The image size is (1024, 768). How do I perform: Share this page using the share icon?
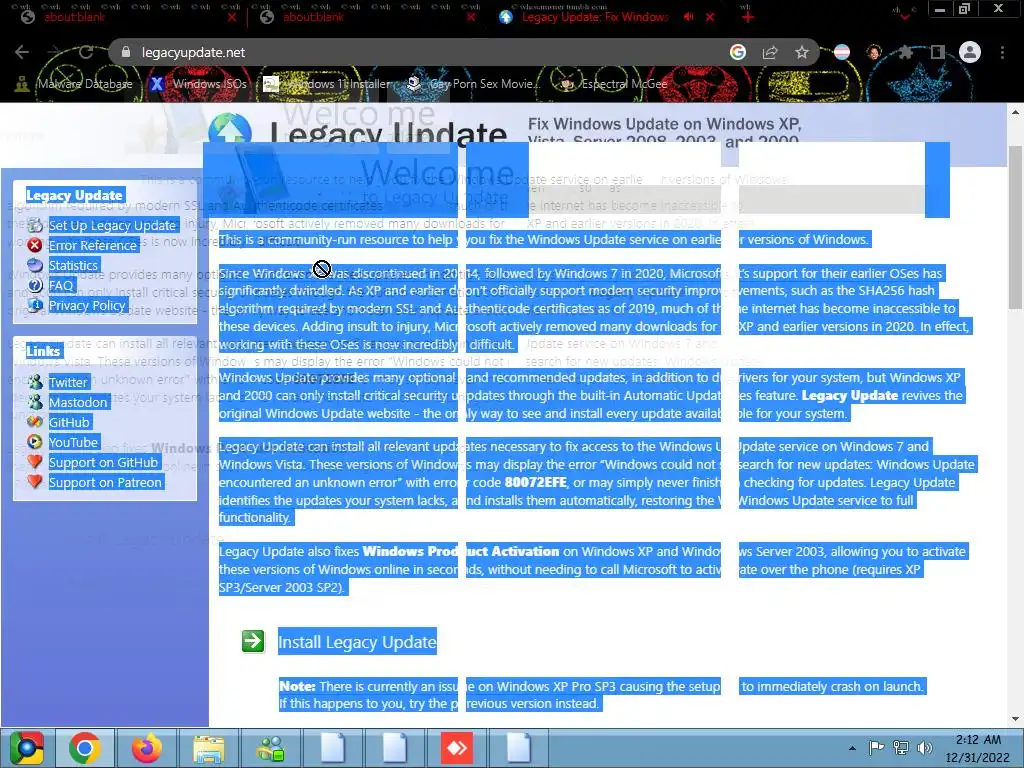(770, 52)
